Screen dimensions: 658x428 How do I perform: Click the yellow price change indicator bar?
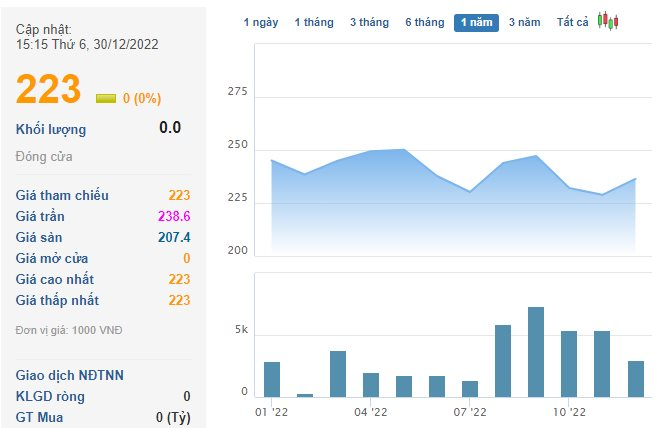click(106, 98)
